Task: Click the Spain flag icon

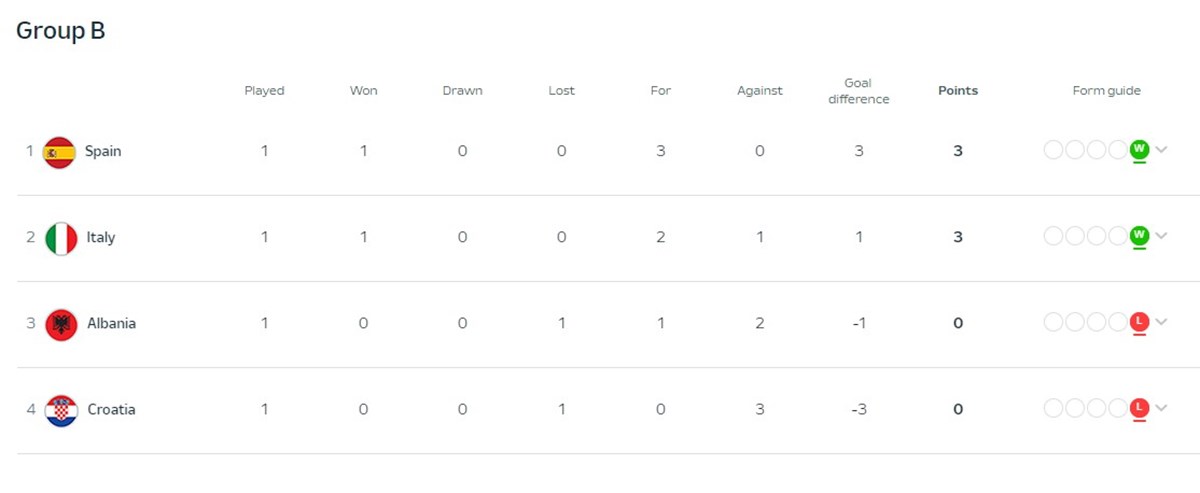Action: [x=60, y=152]
